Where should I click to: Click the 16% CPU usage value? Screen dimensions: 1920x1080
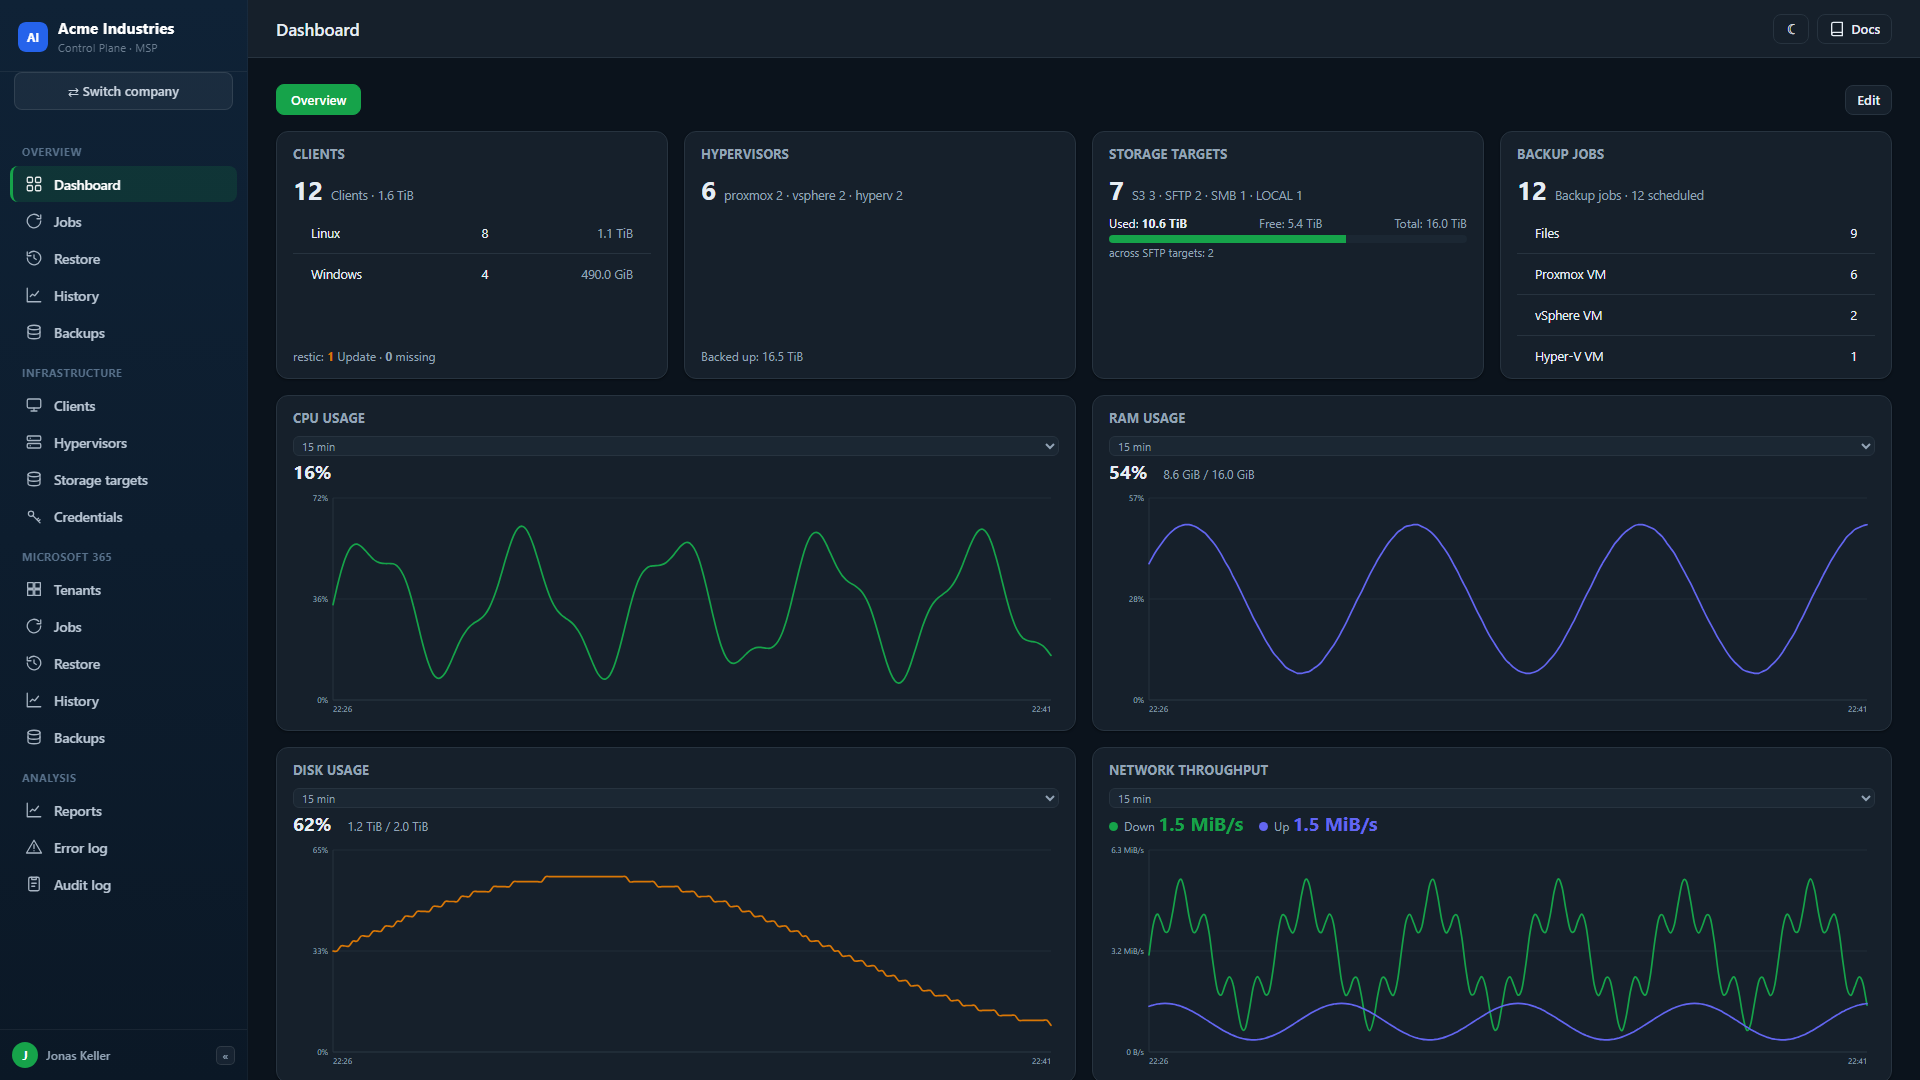pos(312,473)
